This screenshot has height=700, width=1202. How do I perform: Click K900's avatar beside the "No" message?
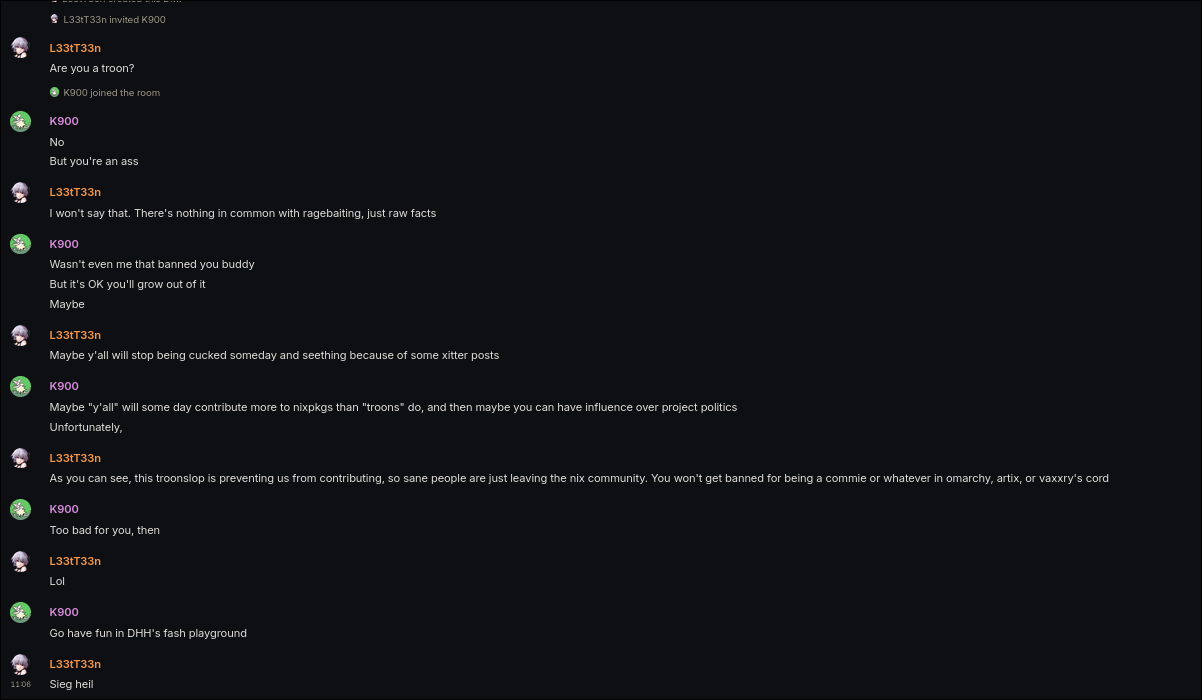click(x=20, y=122)
